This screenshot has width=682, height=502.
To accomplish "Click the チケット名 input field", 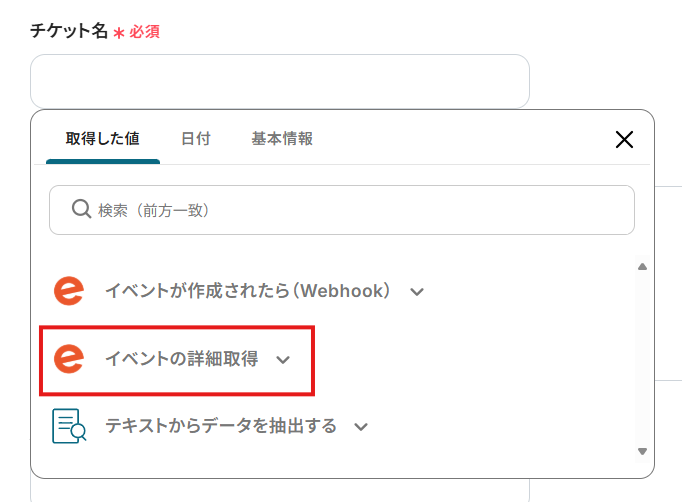I will (x=279, y=81).
